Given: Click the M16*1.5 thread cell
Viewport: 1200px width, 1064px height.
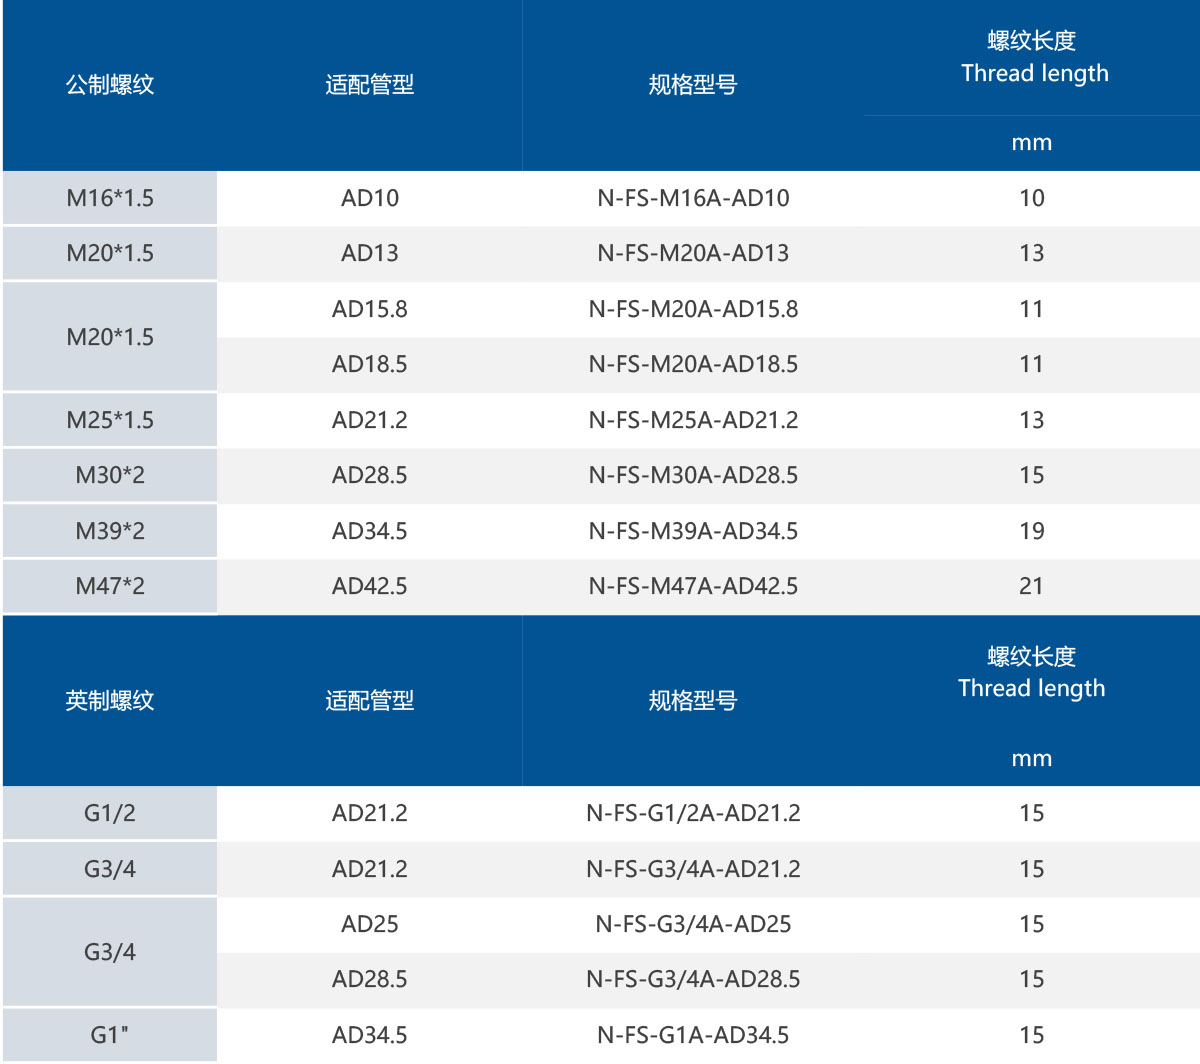Looking at the screenshot, I should (108, 197).
